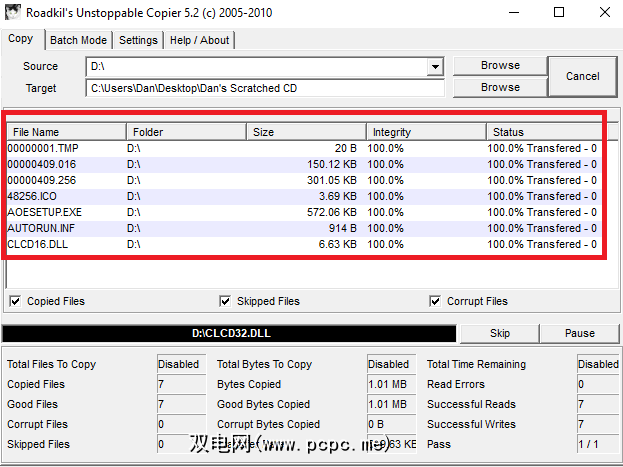Click the 20 B size cell
The image size is (623, 467).
346,148
